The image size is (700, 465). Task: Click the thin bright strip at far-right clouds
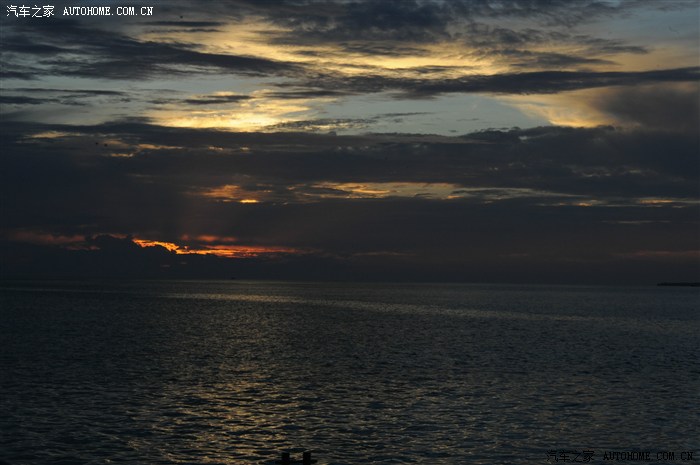[x=665, y=202]
